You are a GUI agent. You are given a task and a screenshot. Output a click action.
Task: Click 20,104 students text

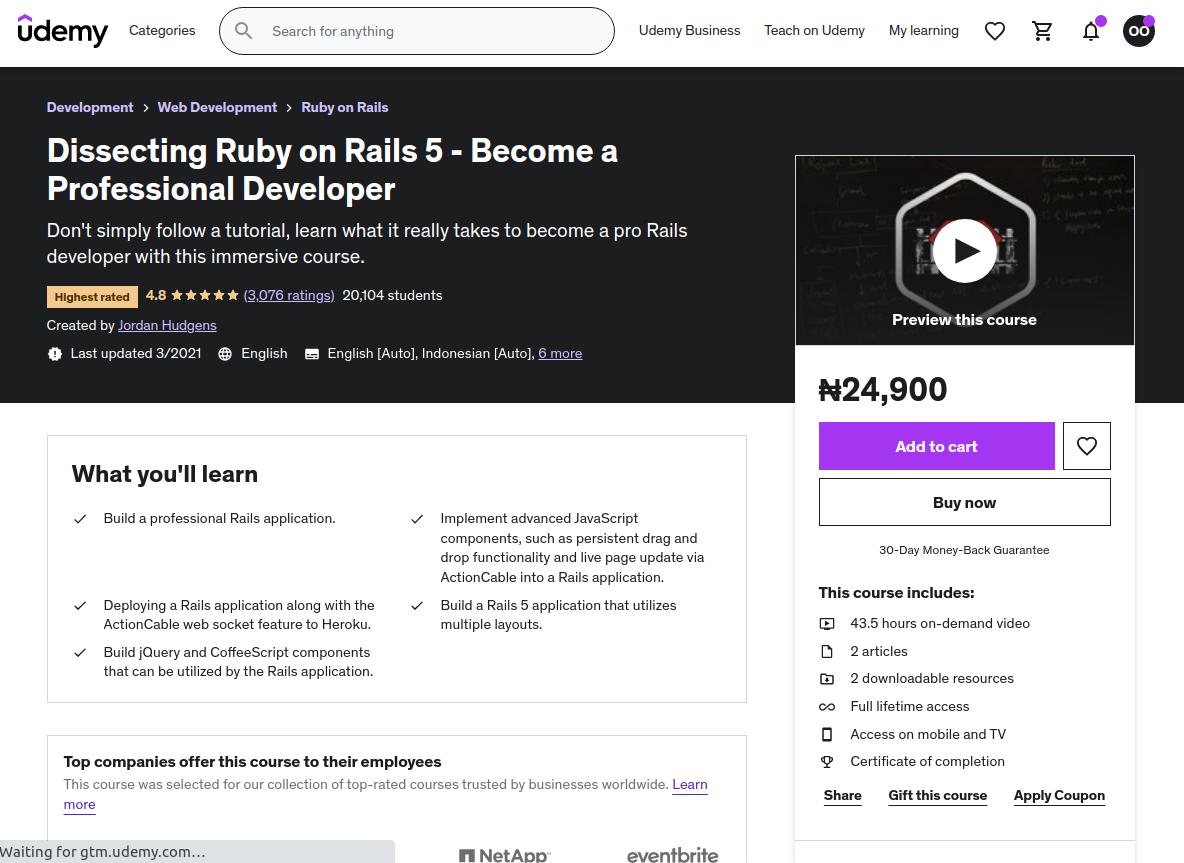(393, 295)
